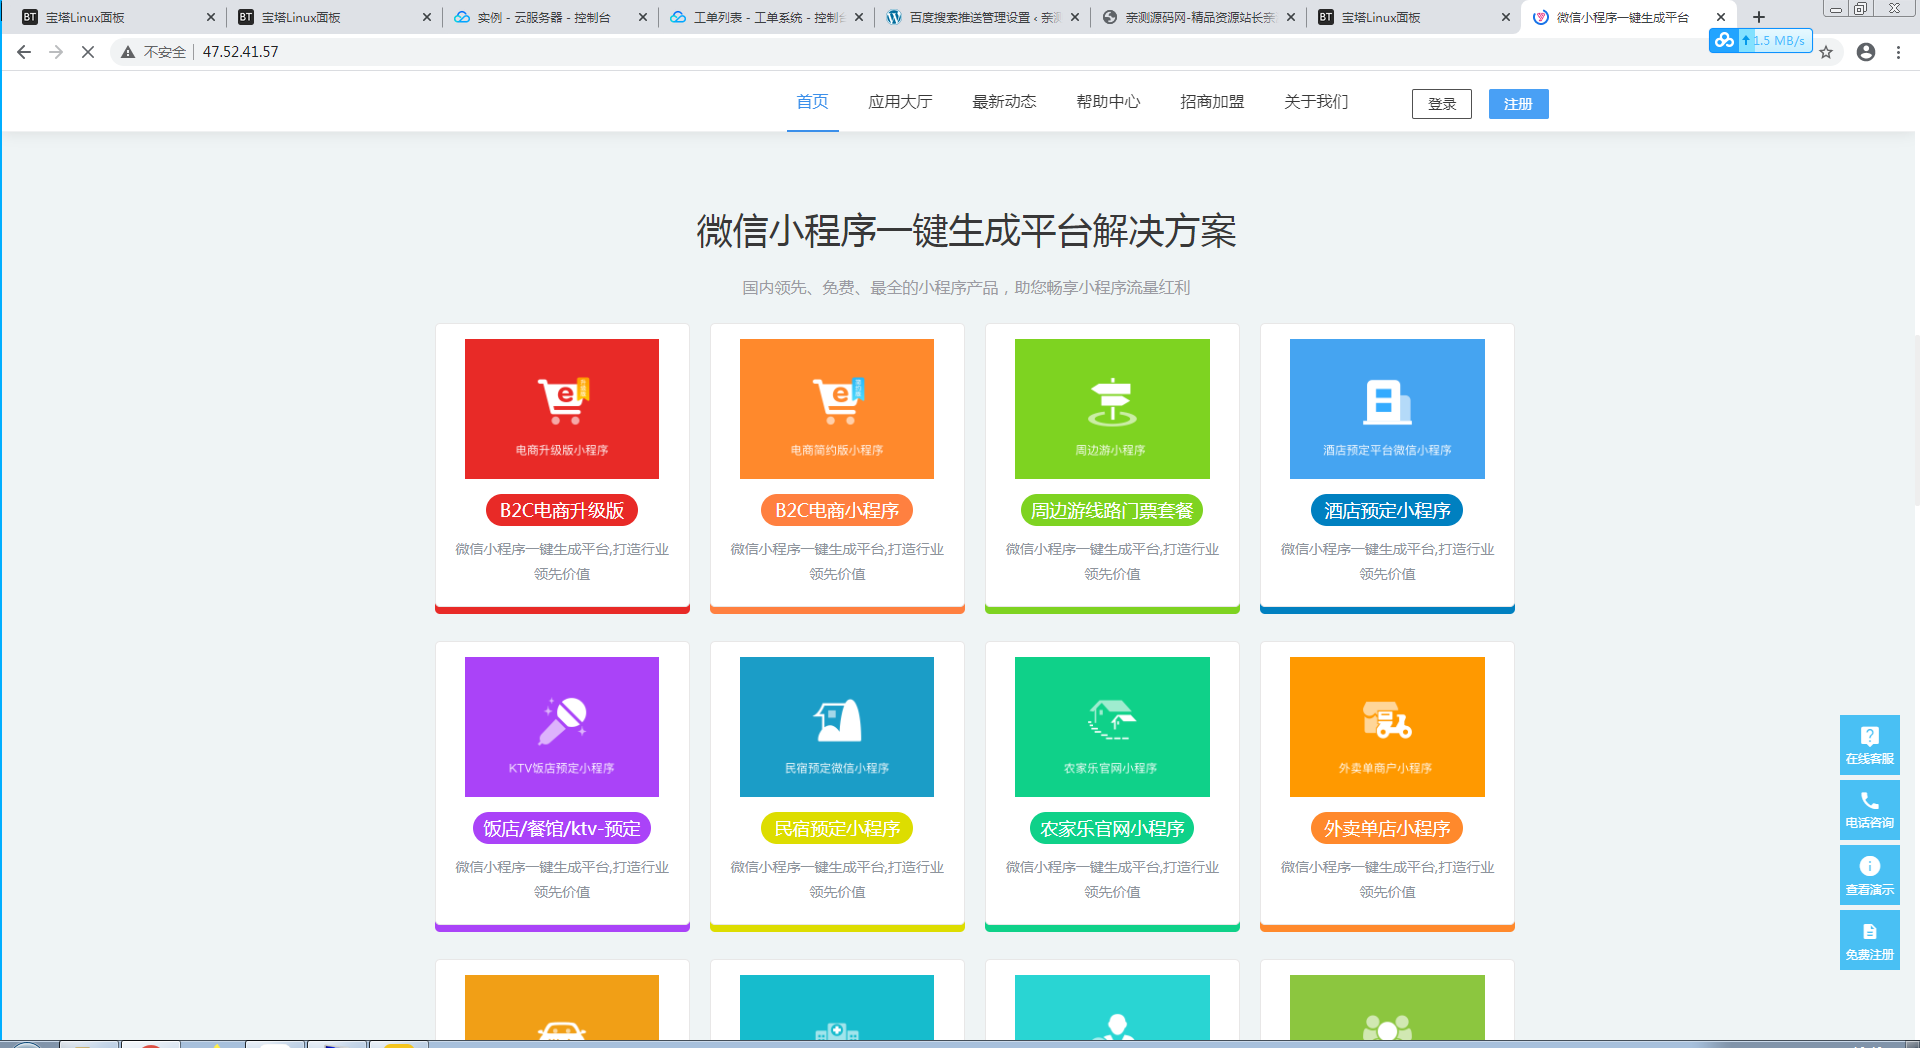Image resolution: width=1920 pixels, height=1048 pixels.
Task: Open the blue 酒店预定平台微信小程序 card image
Action: coord(1387,409)
